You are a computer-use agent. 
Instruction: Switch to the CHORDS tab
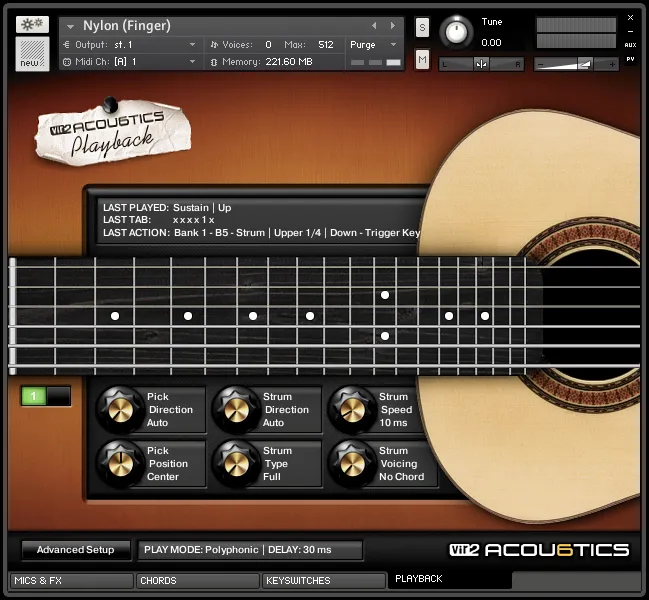[198, 581]
